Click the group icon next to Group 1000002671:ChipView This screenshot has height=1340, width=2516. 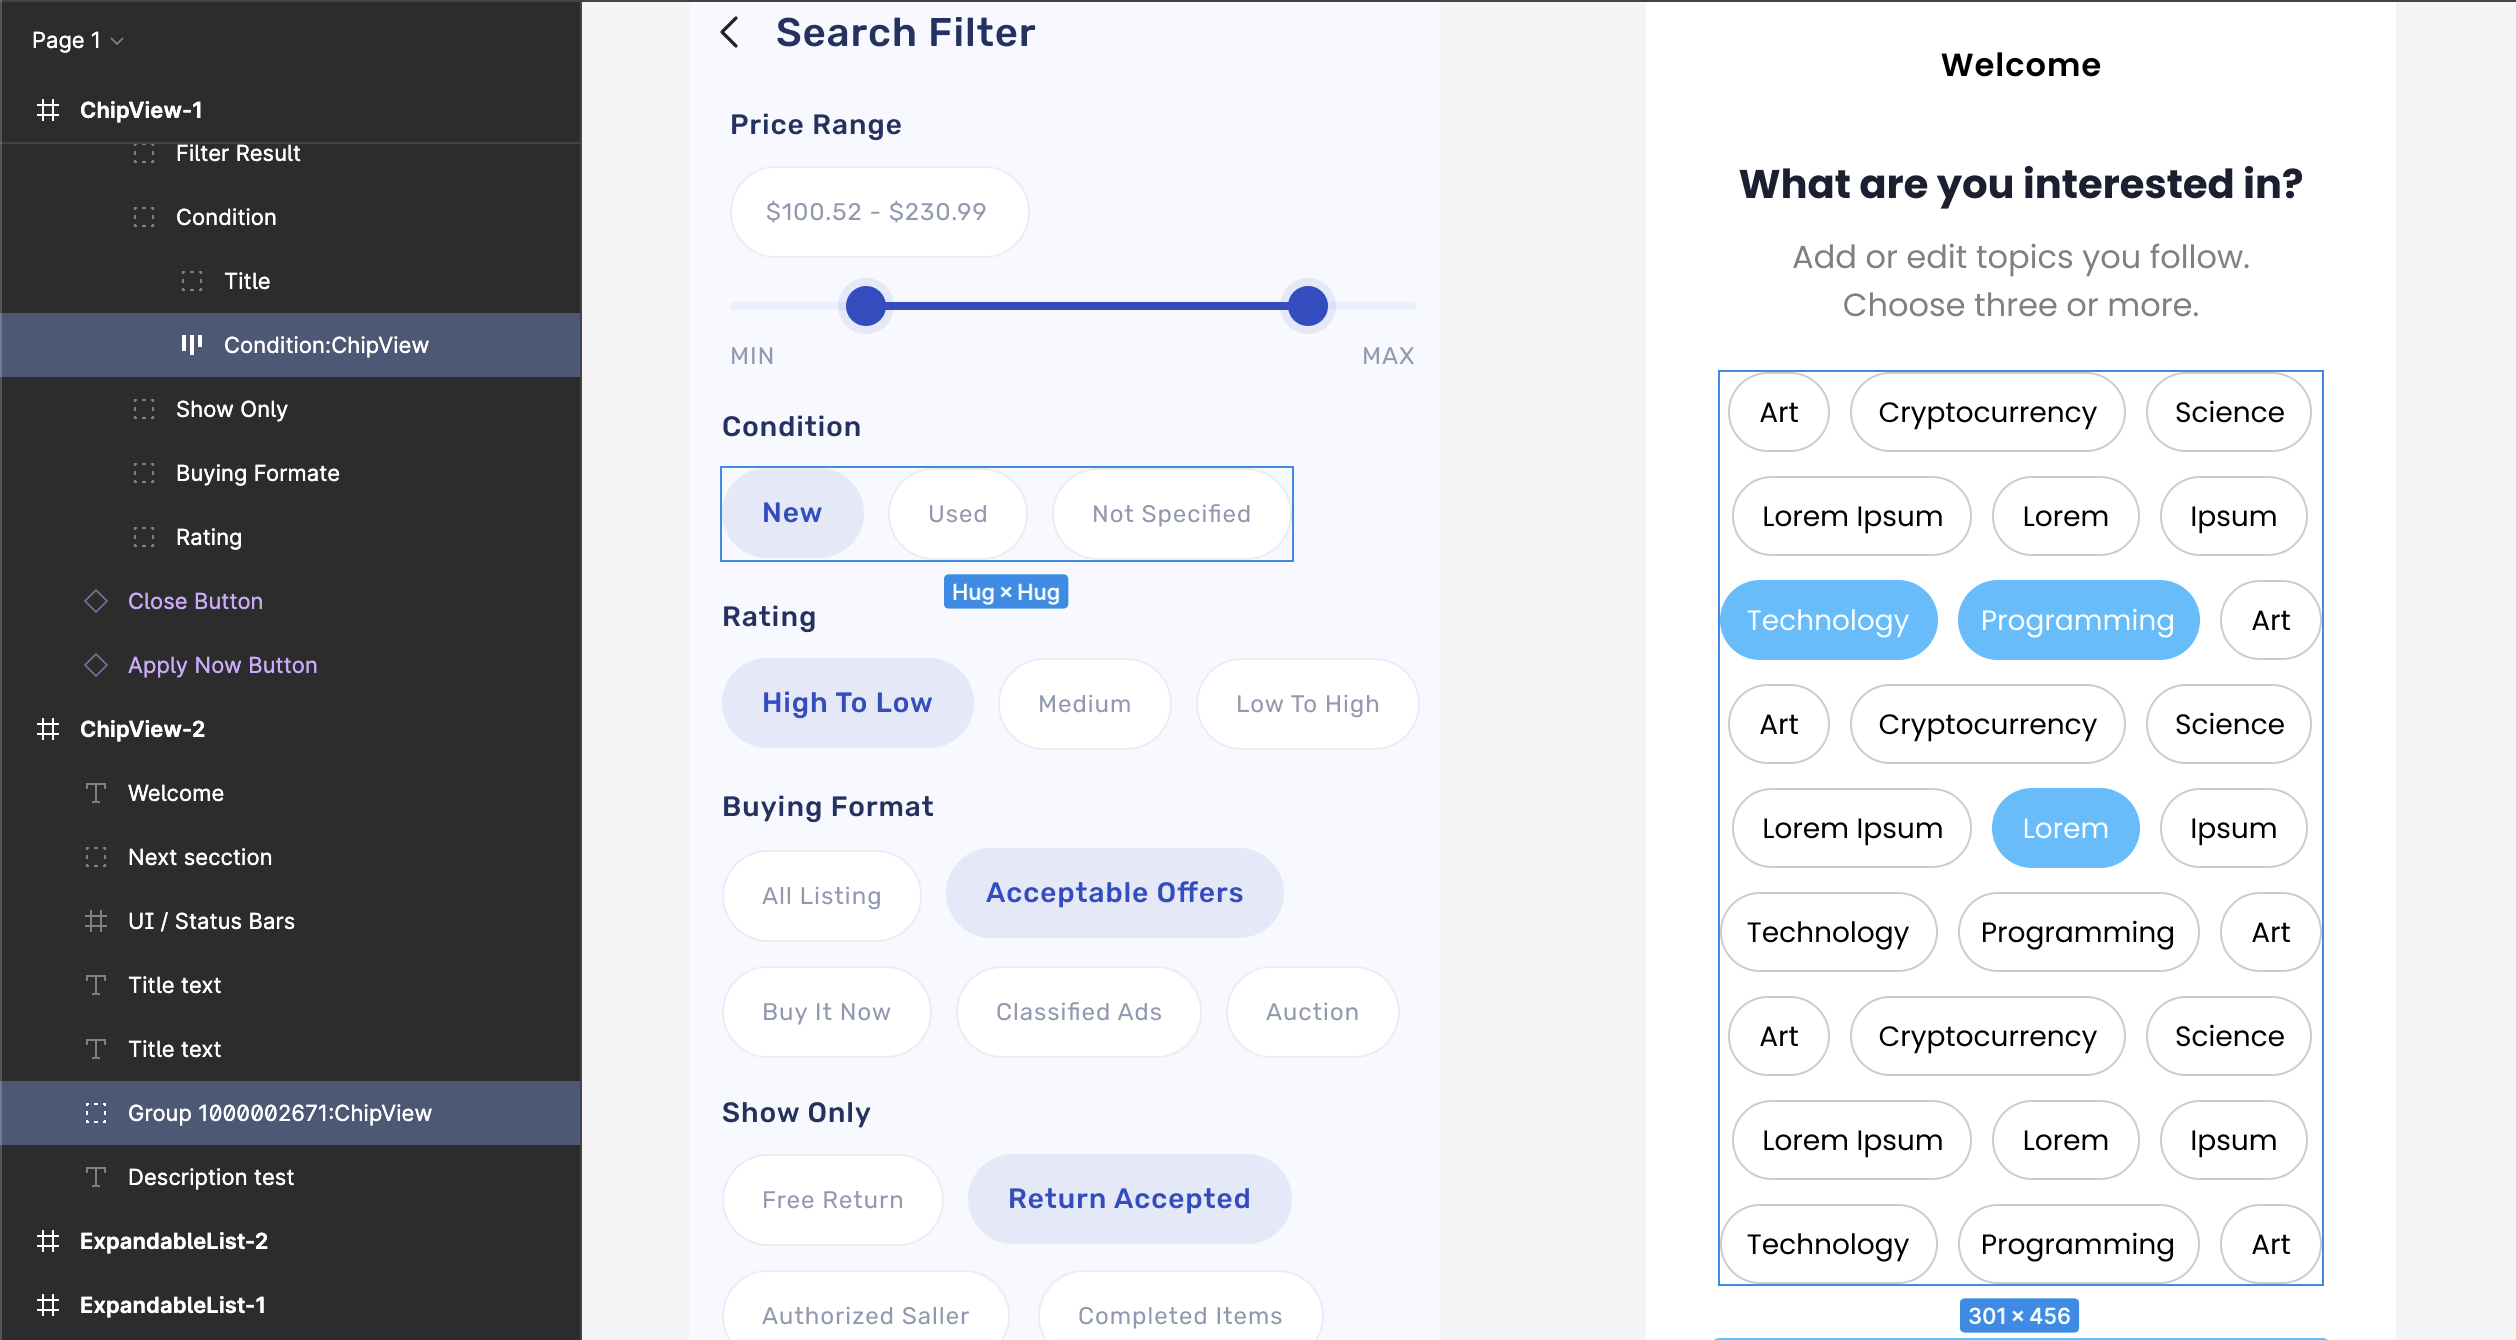[96, 1113]
